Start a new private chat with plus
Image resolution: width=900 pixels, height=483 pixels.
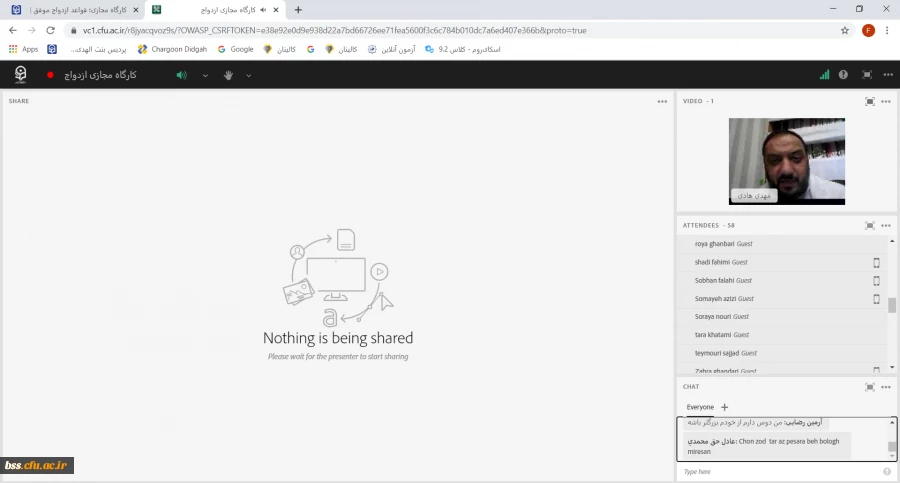(x=725, y=407)
